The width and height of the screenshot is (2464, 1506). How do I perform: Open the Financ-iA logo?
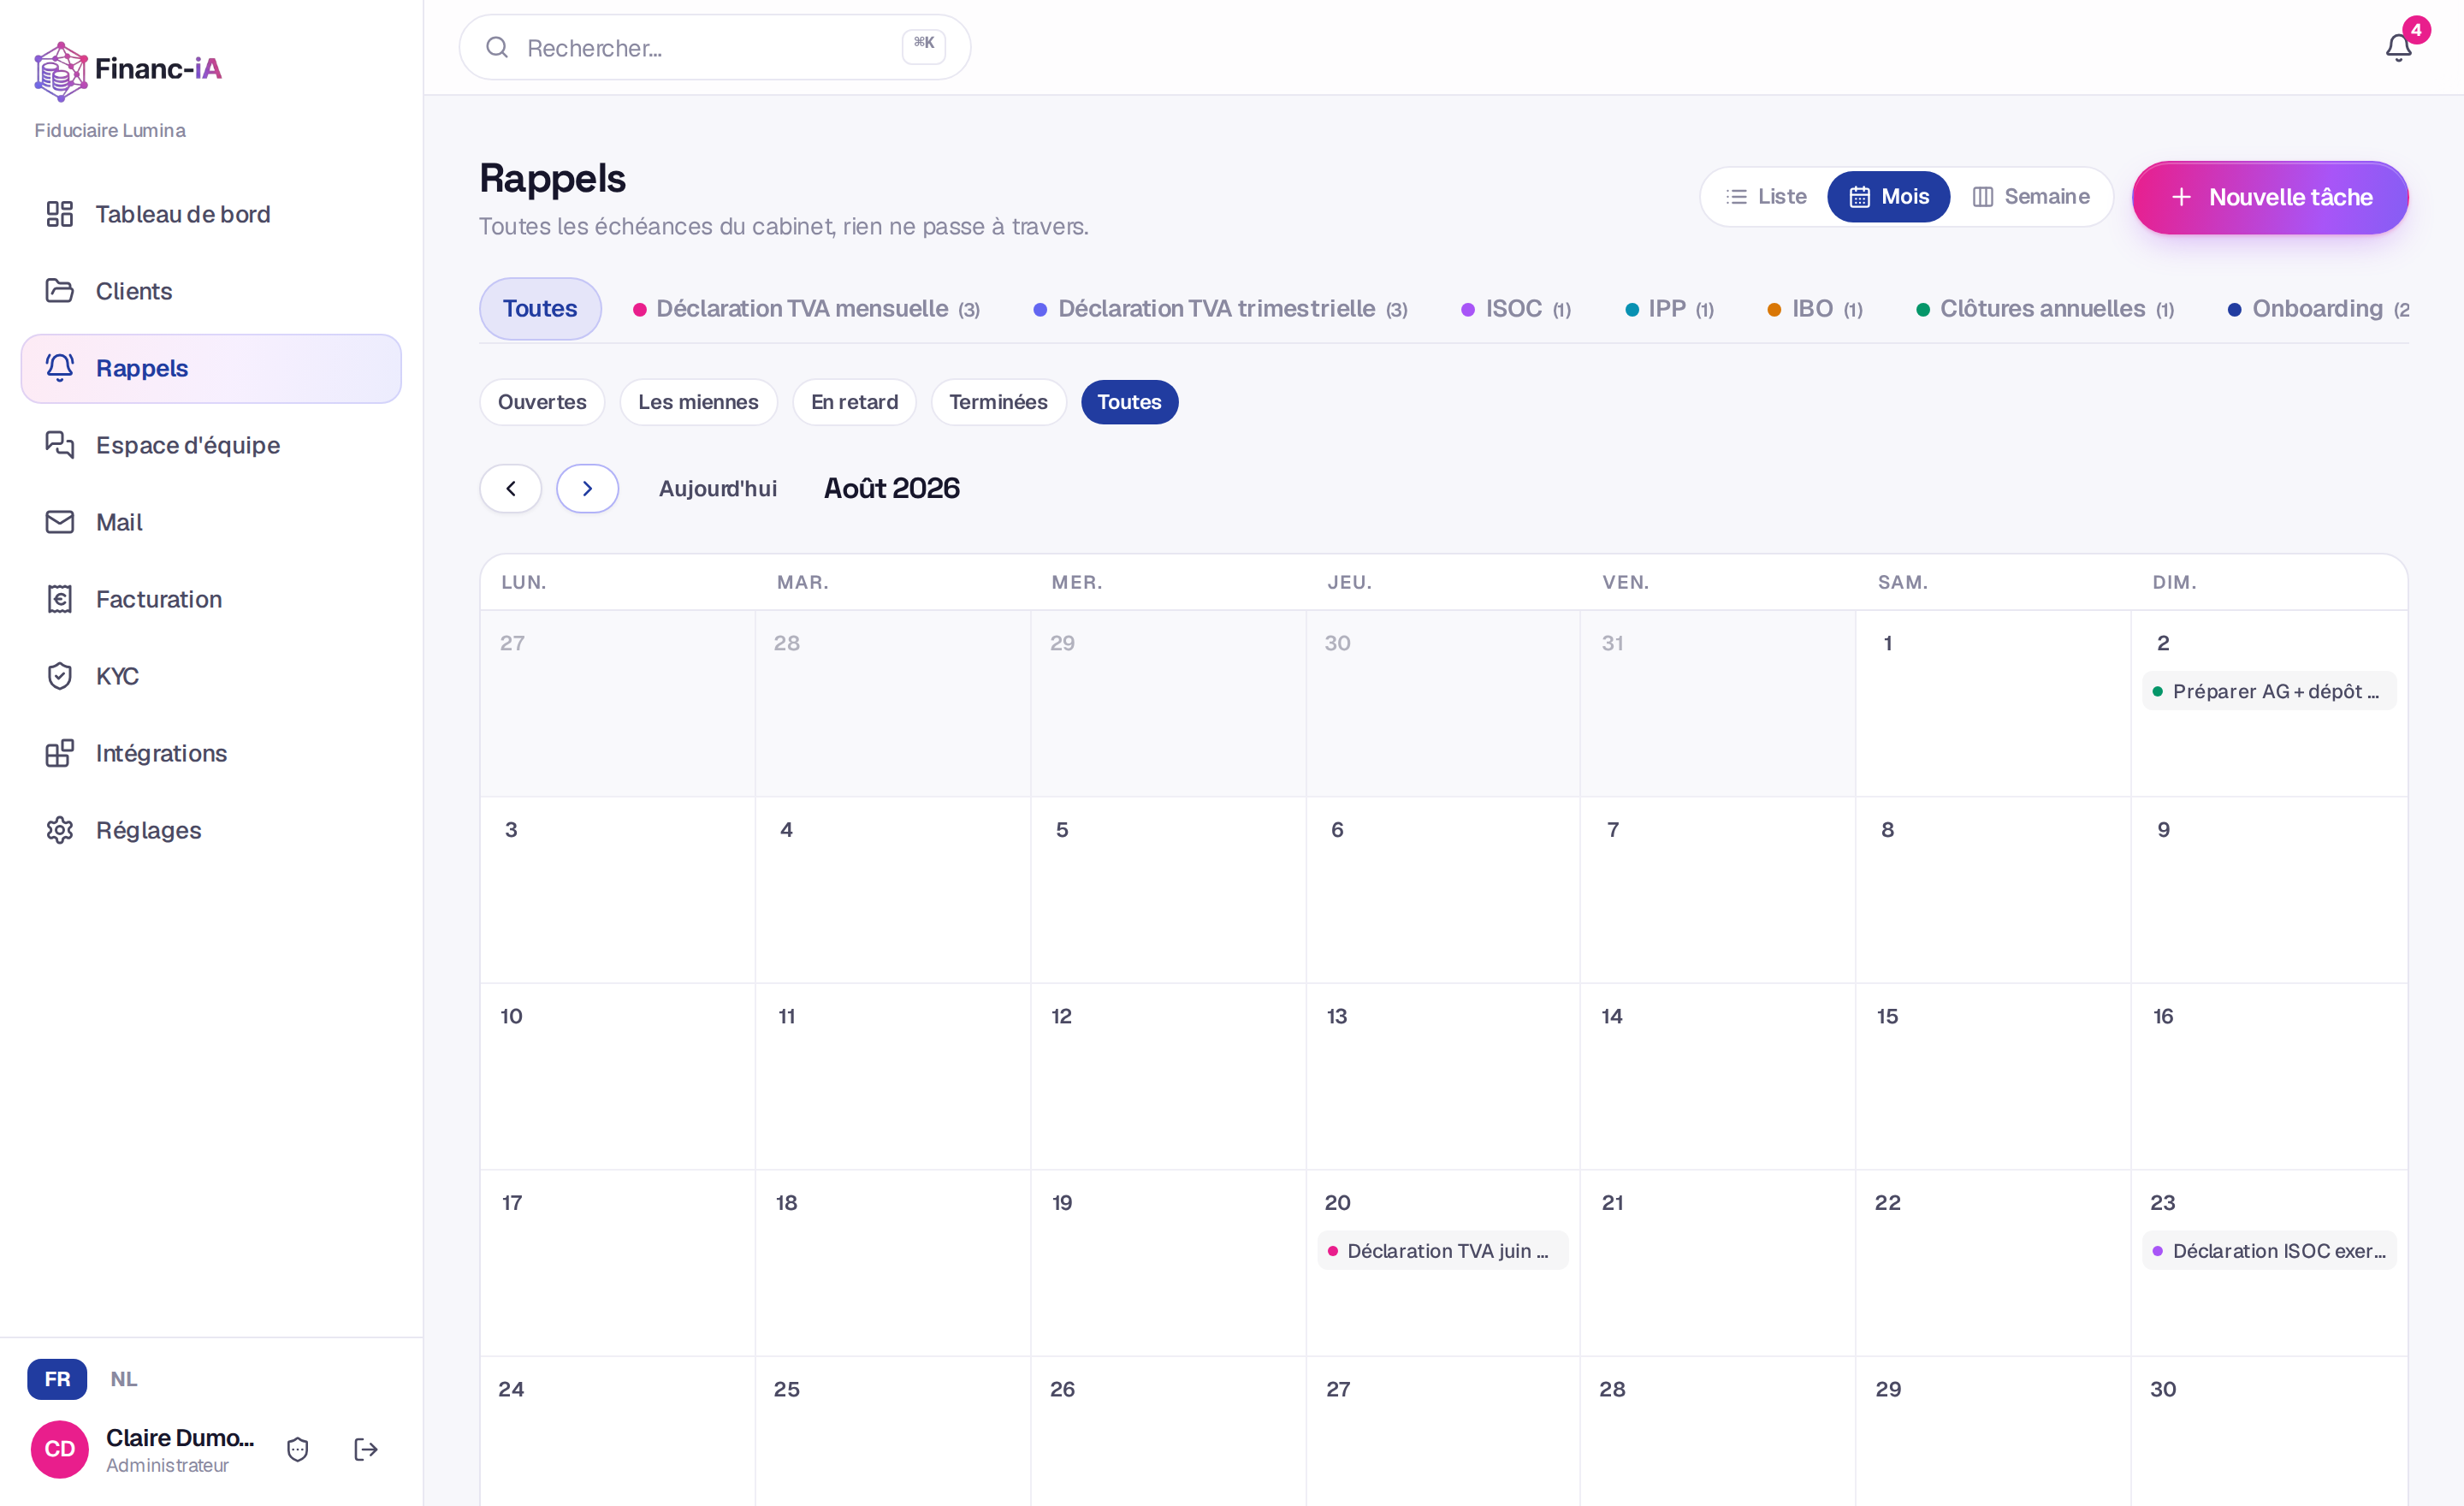pos(128,70)
